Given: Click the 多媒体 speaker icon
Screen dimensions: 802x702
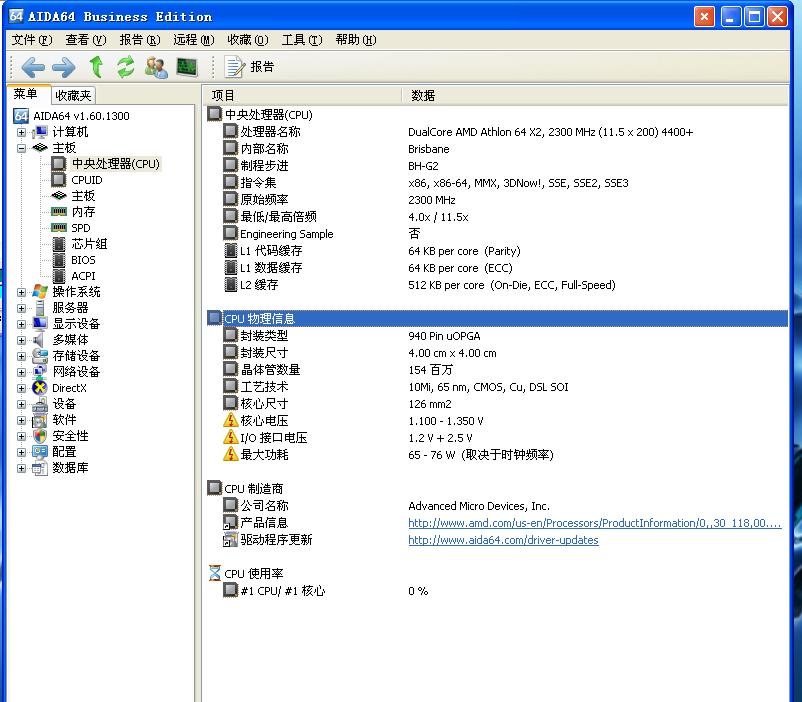Looking at the screenshot, I should tap(40, 340).
